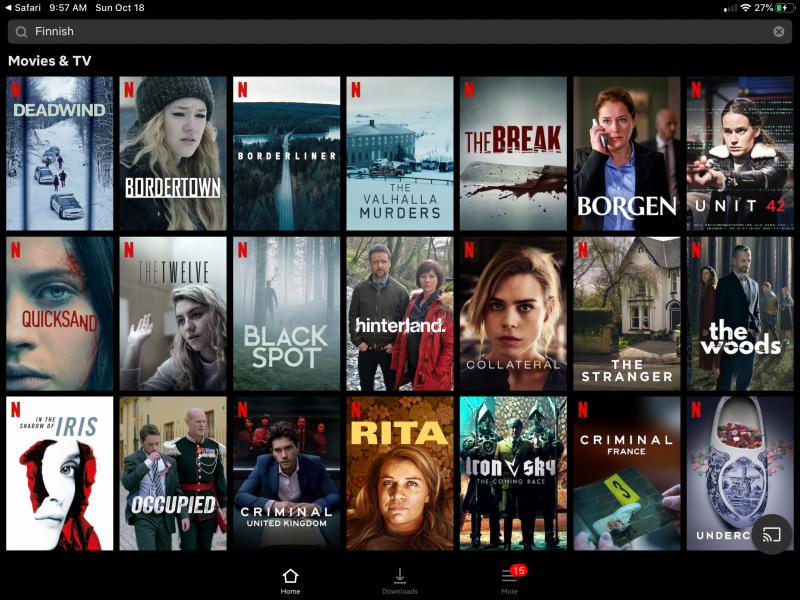Viewport: 800px width, 600px height.
Task: Open In the Shadow of Iris poster
Action: tap(60, 473)
